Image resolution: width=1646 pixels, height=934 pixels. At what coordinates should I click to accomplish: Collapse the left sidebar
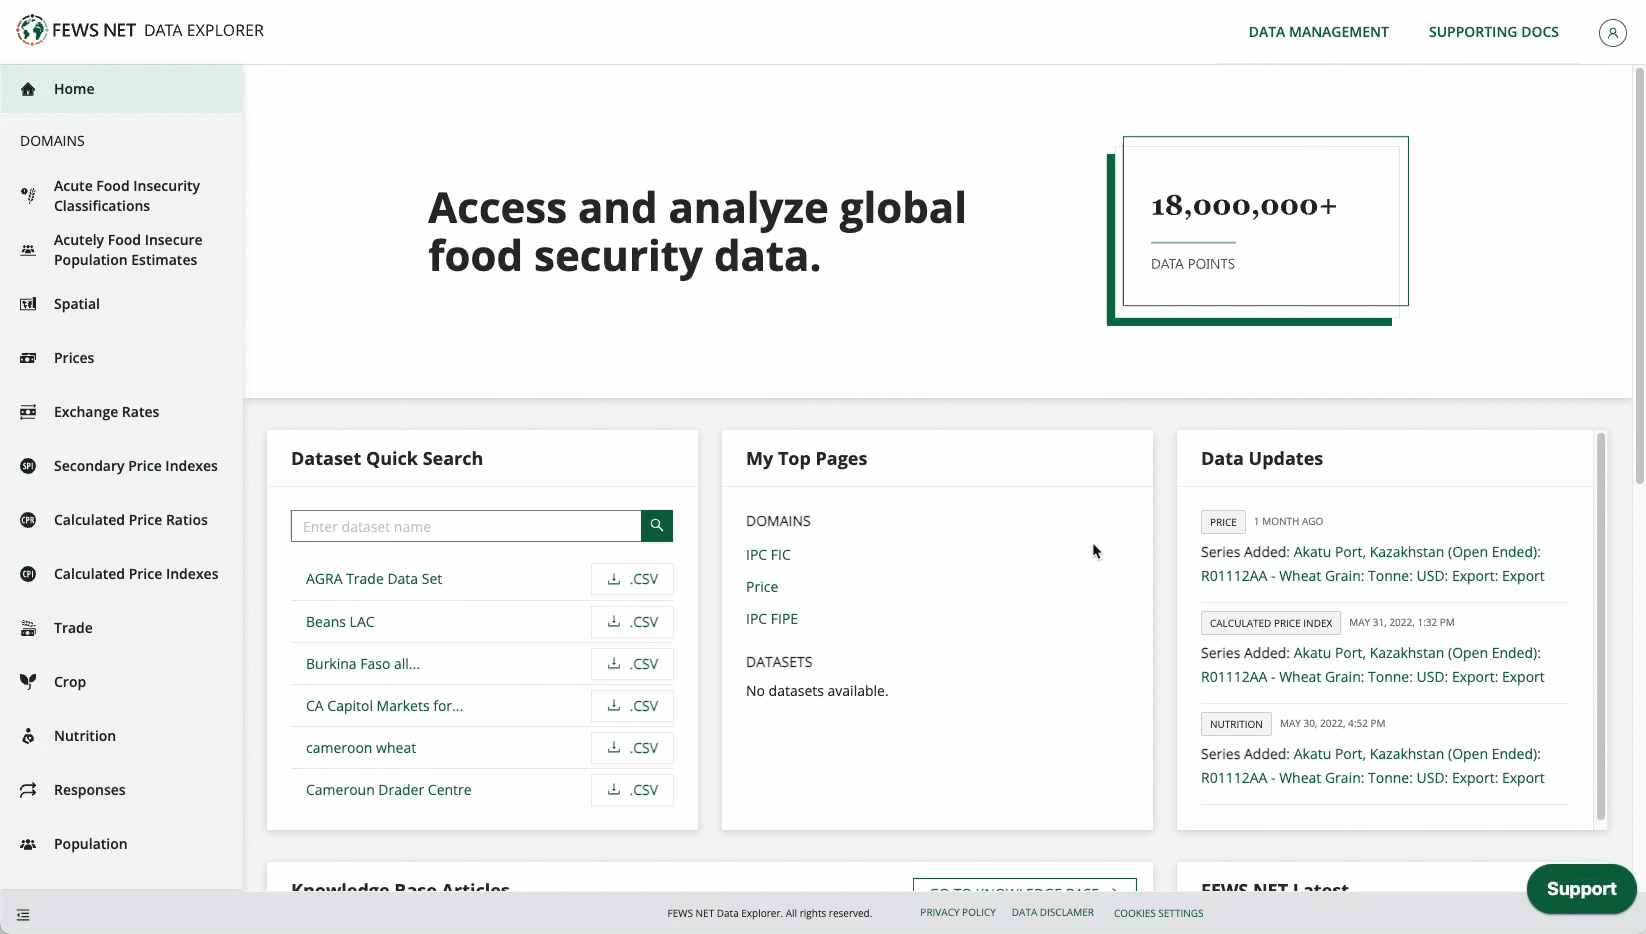[23, 914]
